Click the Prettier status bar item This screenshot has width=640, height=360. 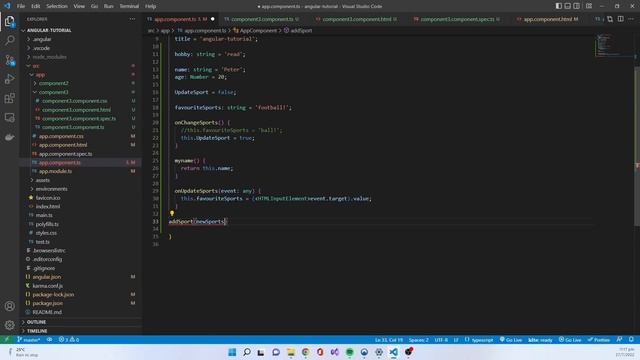599,340
